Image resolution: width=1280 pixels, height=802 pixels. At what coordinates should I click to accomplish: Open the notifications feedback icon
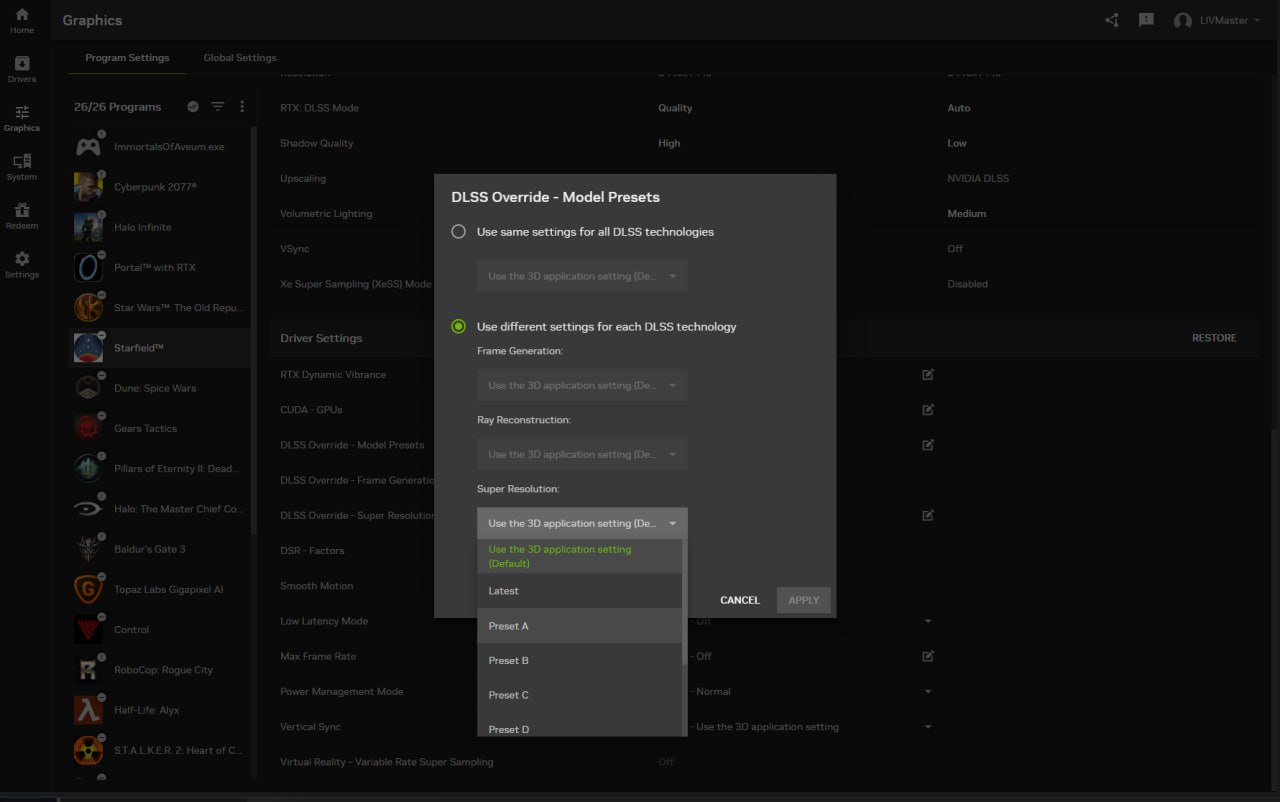pyautogui.click(x=1146, y=20)
